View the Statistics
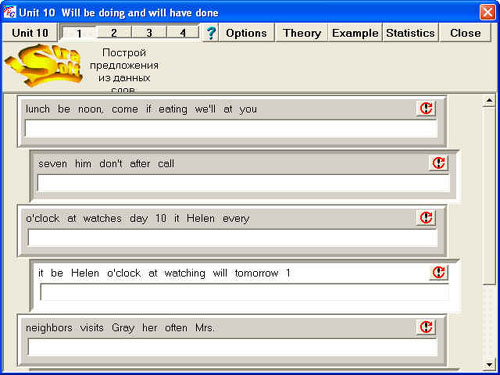This screenshot has width=500, height=375. point(410,33)
